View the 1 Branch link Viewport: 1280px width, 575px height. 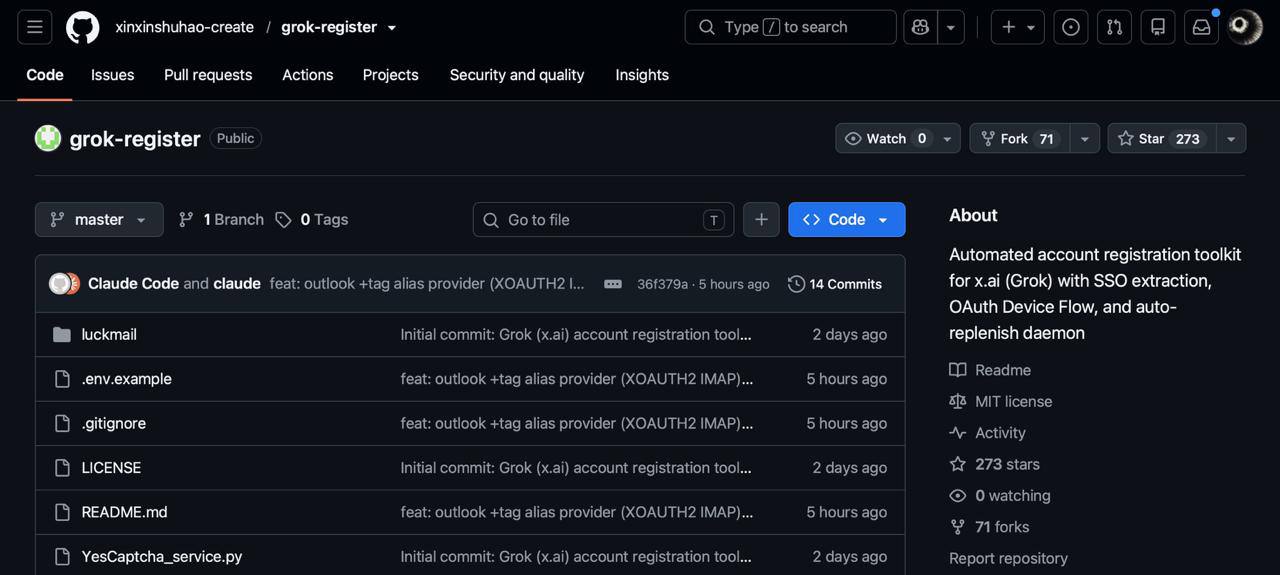pyautogui.click(x=221, y=219)
